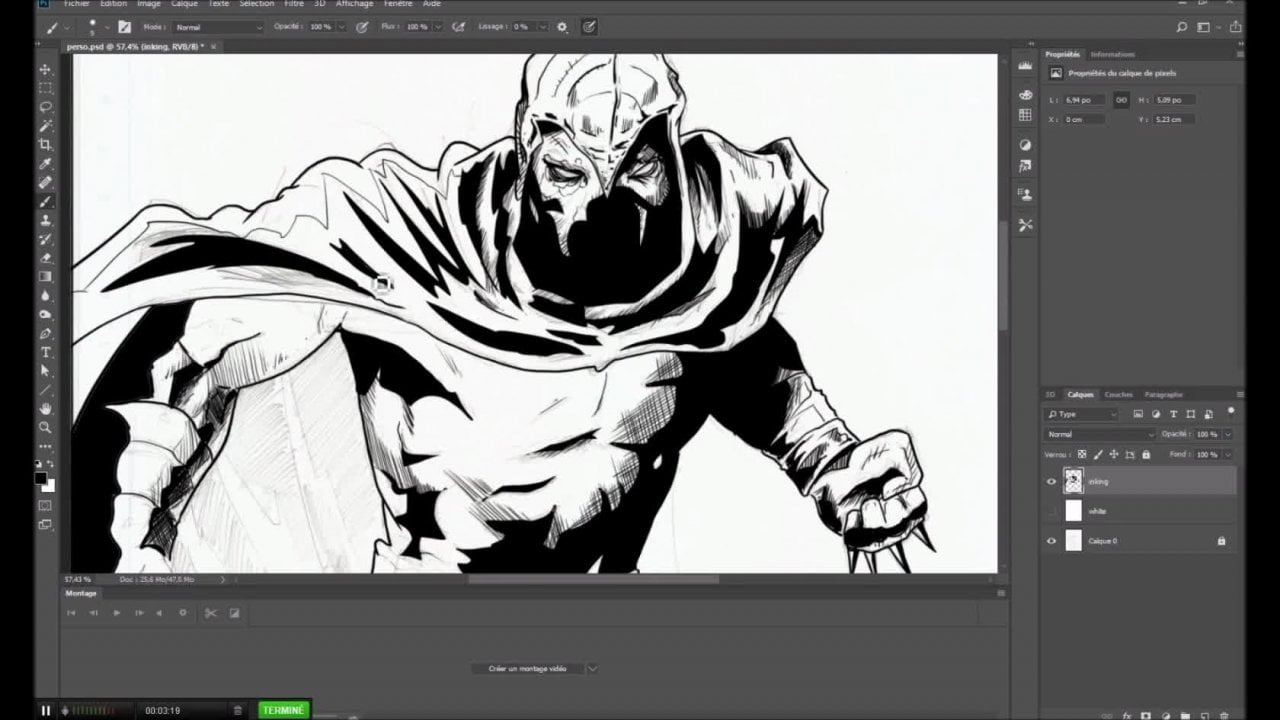The height and width of the screenshot is (720, 1280).
Task: Select the Crop tool
Action: pos(46,145)
